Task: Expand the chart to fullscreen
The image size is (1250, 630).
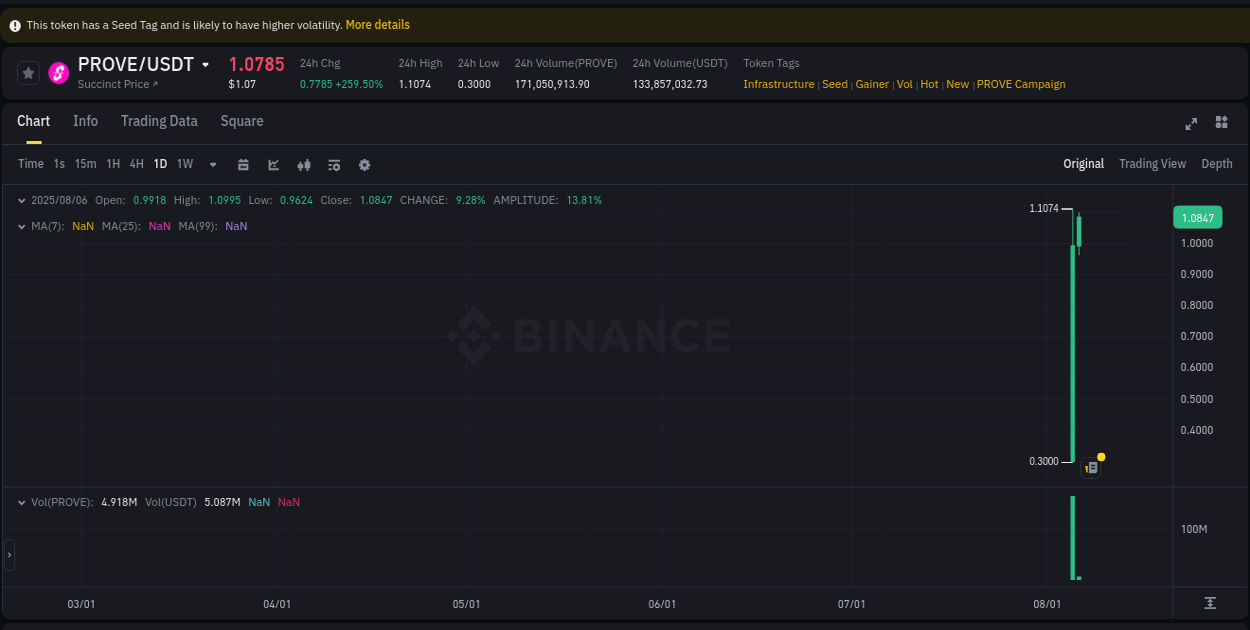Action: click(1191, 123)
